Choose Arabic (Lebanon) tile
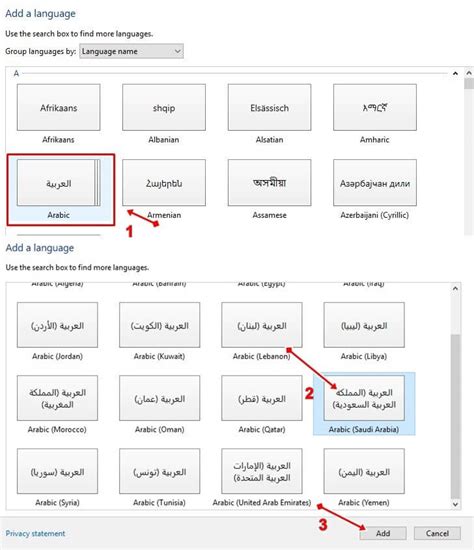Viewport: 474px width, 550px height. 262,325
